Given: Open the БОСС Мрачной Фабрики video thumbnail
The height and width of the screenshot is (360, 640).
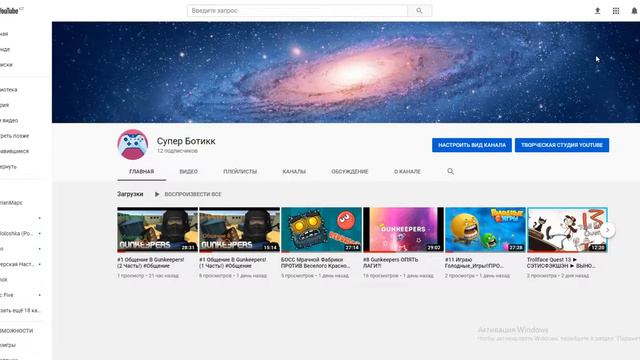Looking at the screenshot, I should [321, 229].
